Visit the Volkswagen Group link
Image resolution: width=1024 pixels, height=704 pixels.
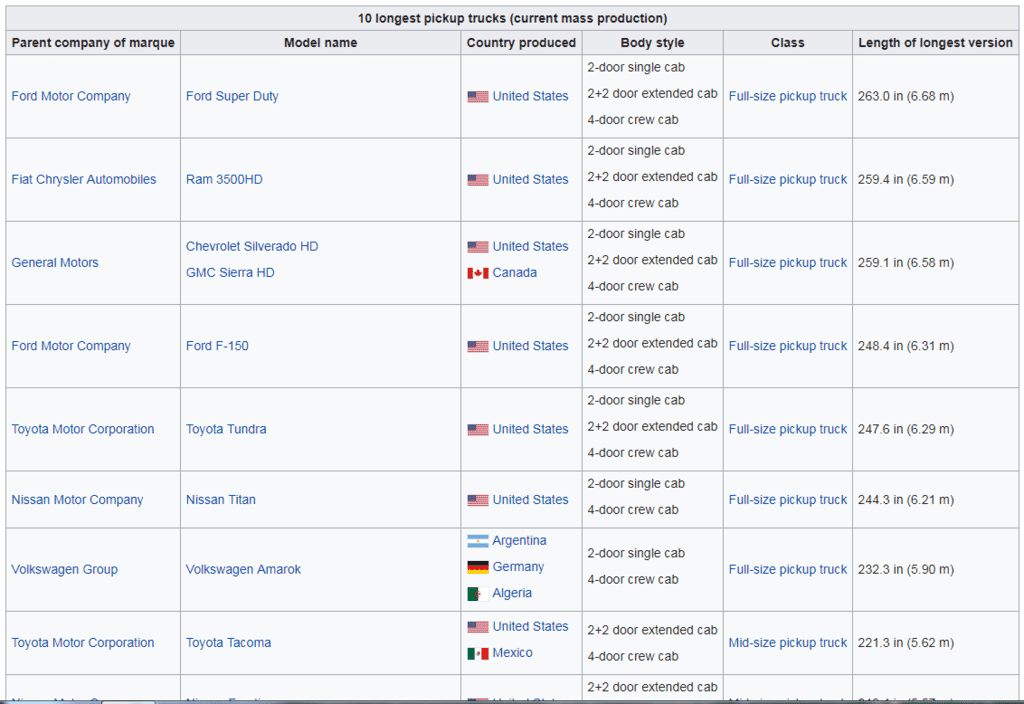[x=64, y=569]
